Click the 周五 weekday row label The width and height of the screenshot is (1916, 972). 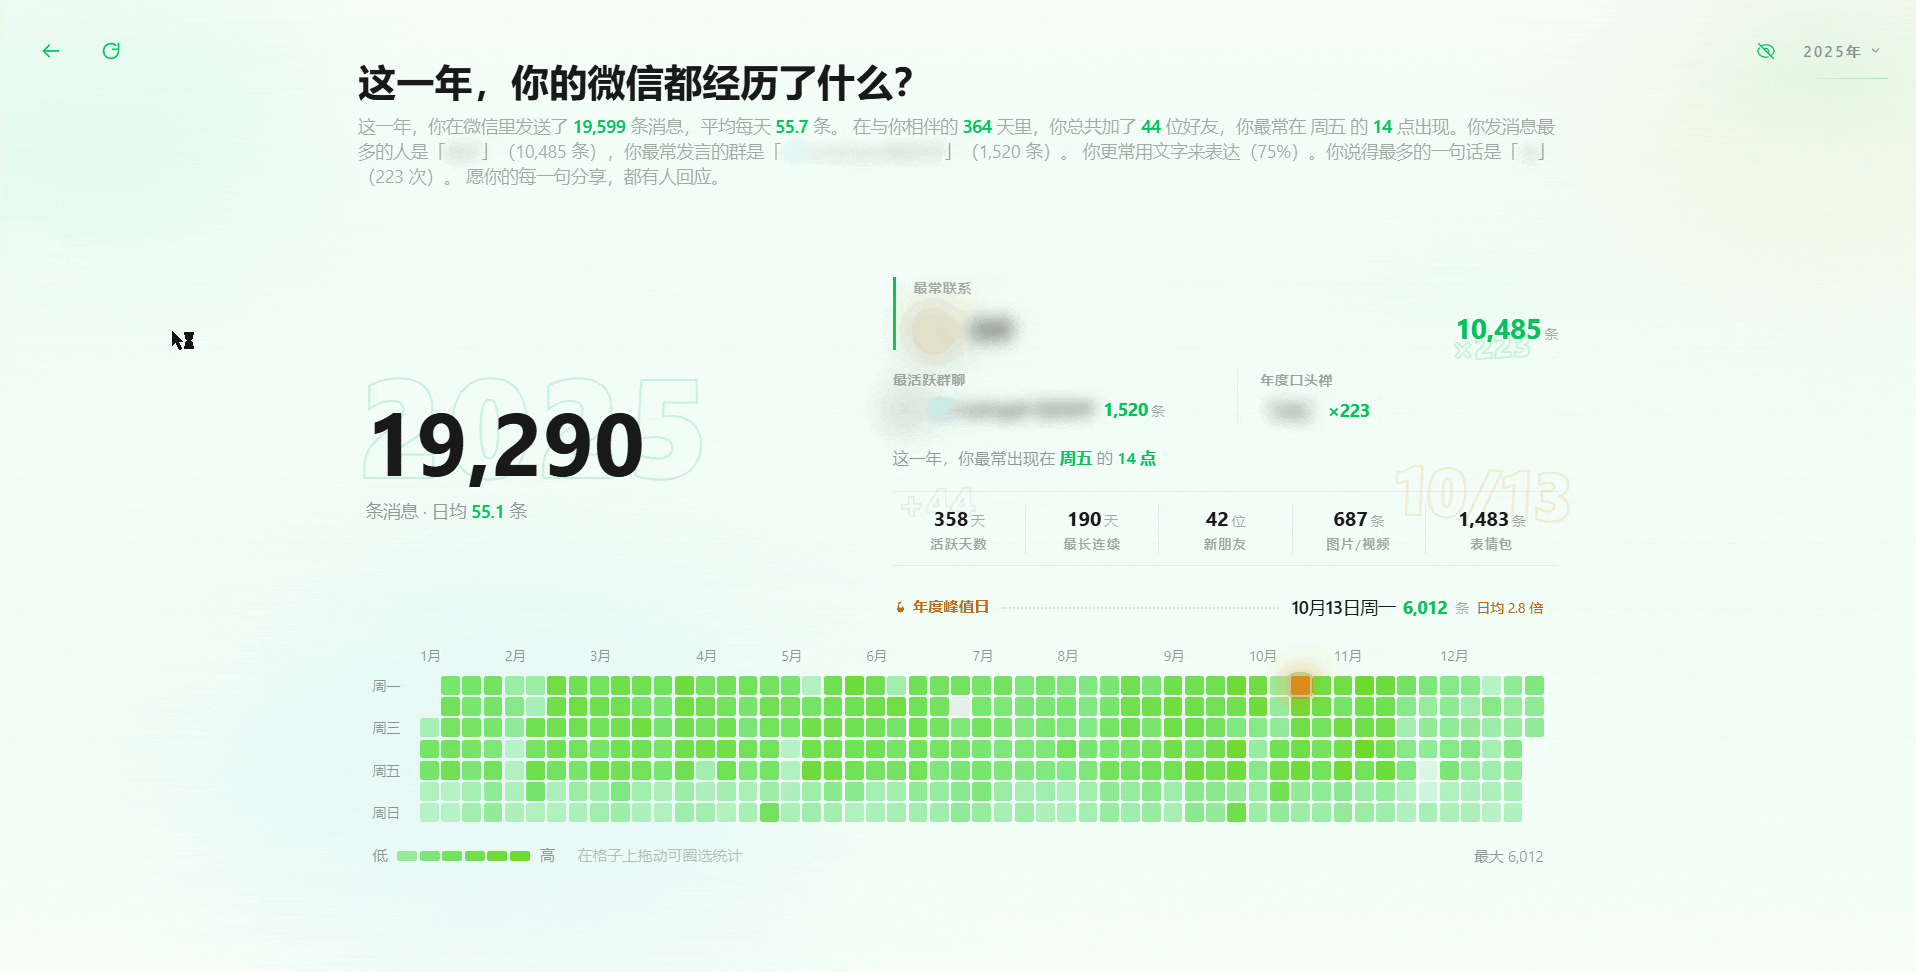pos(386,771)
